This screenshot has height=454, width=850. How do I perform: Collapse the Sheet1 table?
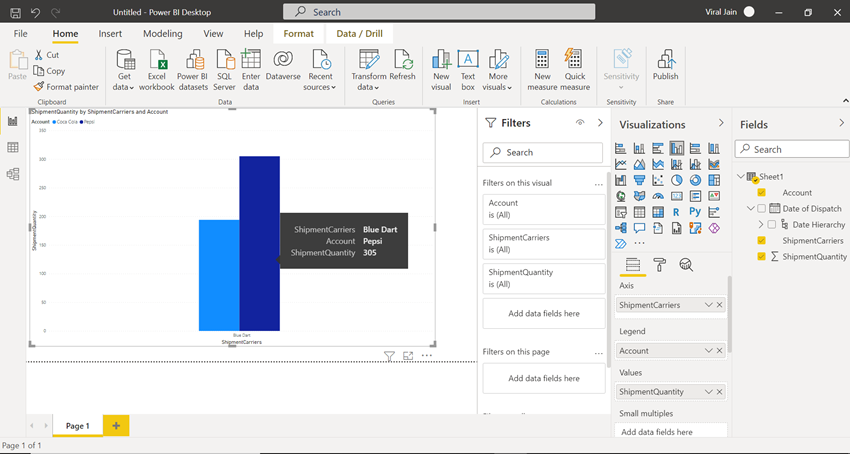[741, 176]
